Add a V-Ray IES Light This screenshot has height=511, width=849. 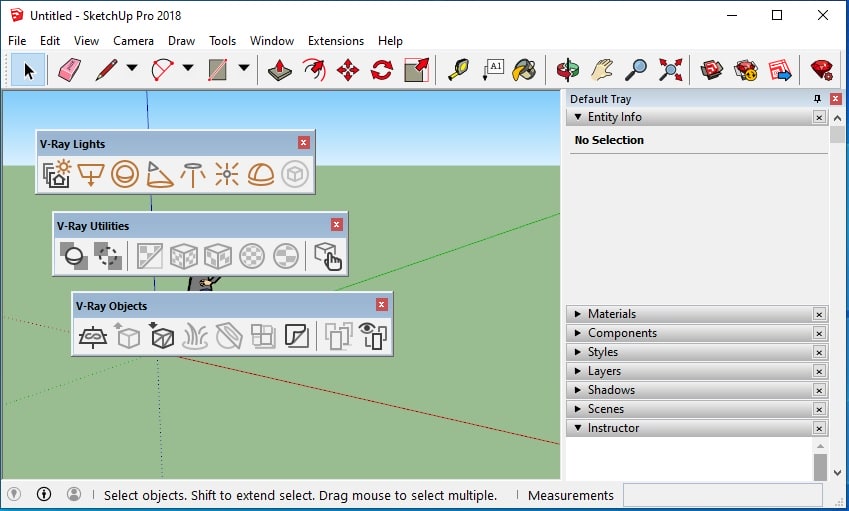coord(193,174)
